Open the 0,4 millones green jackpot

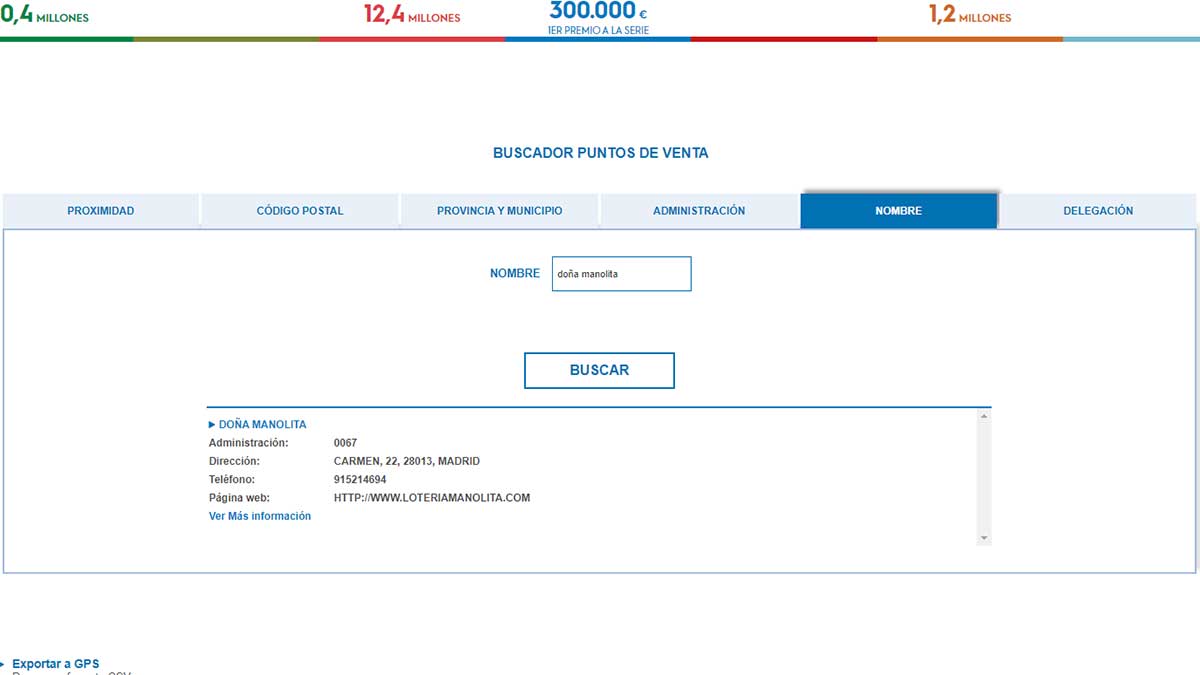[45, 17]
